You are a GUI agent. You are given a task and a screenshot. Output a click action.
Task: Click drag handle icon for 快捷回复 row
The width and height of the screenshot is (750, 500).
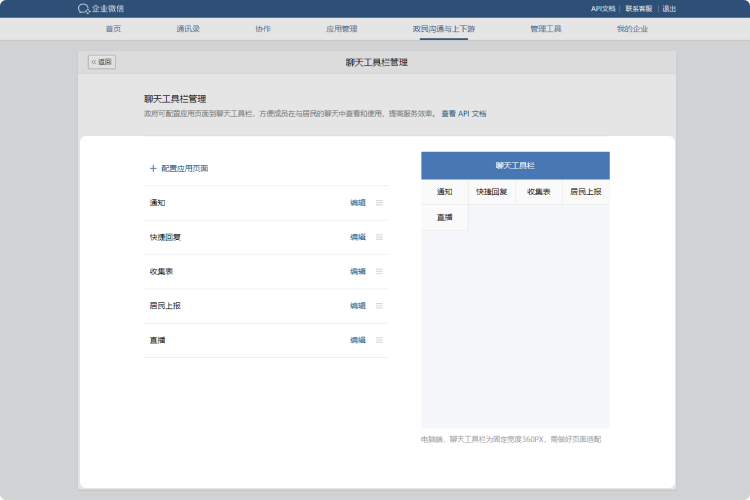[379, 237]
